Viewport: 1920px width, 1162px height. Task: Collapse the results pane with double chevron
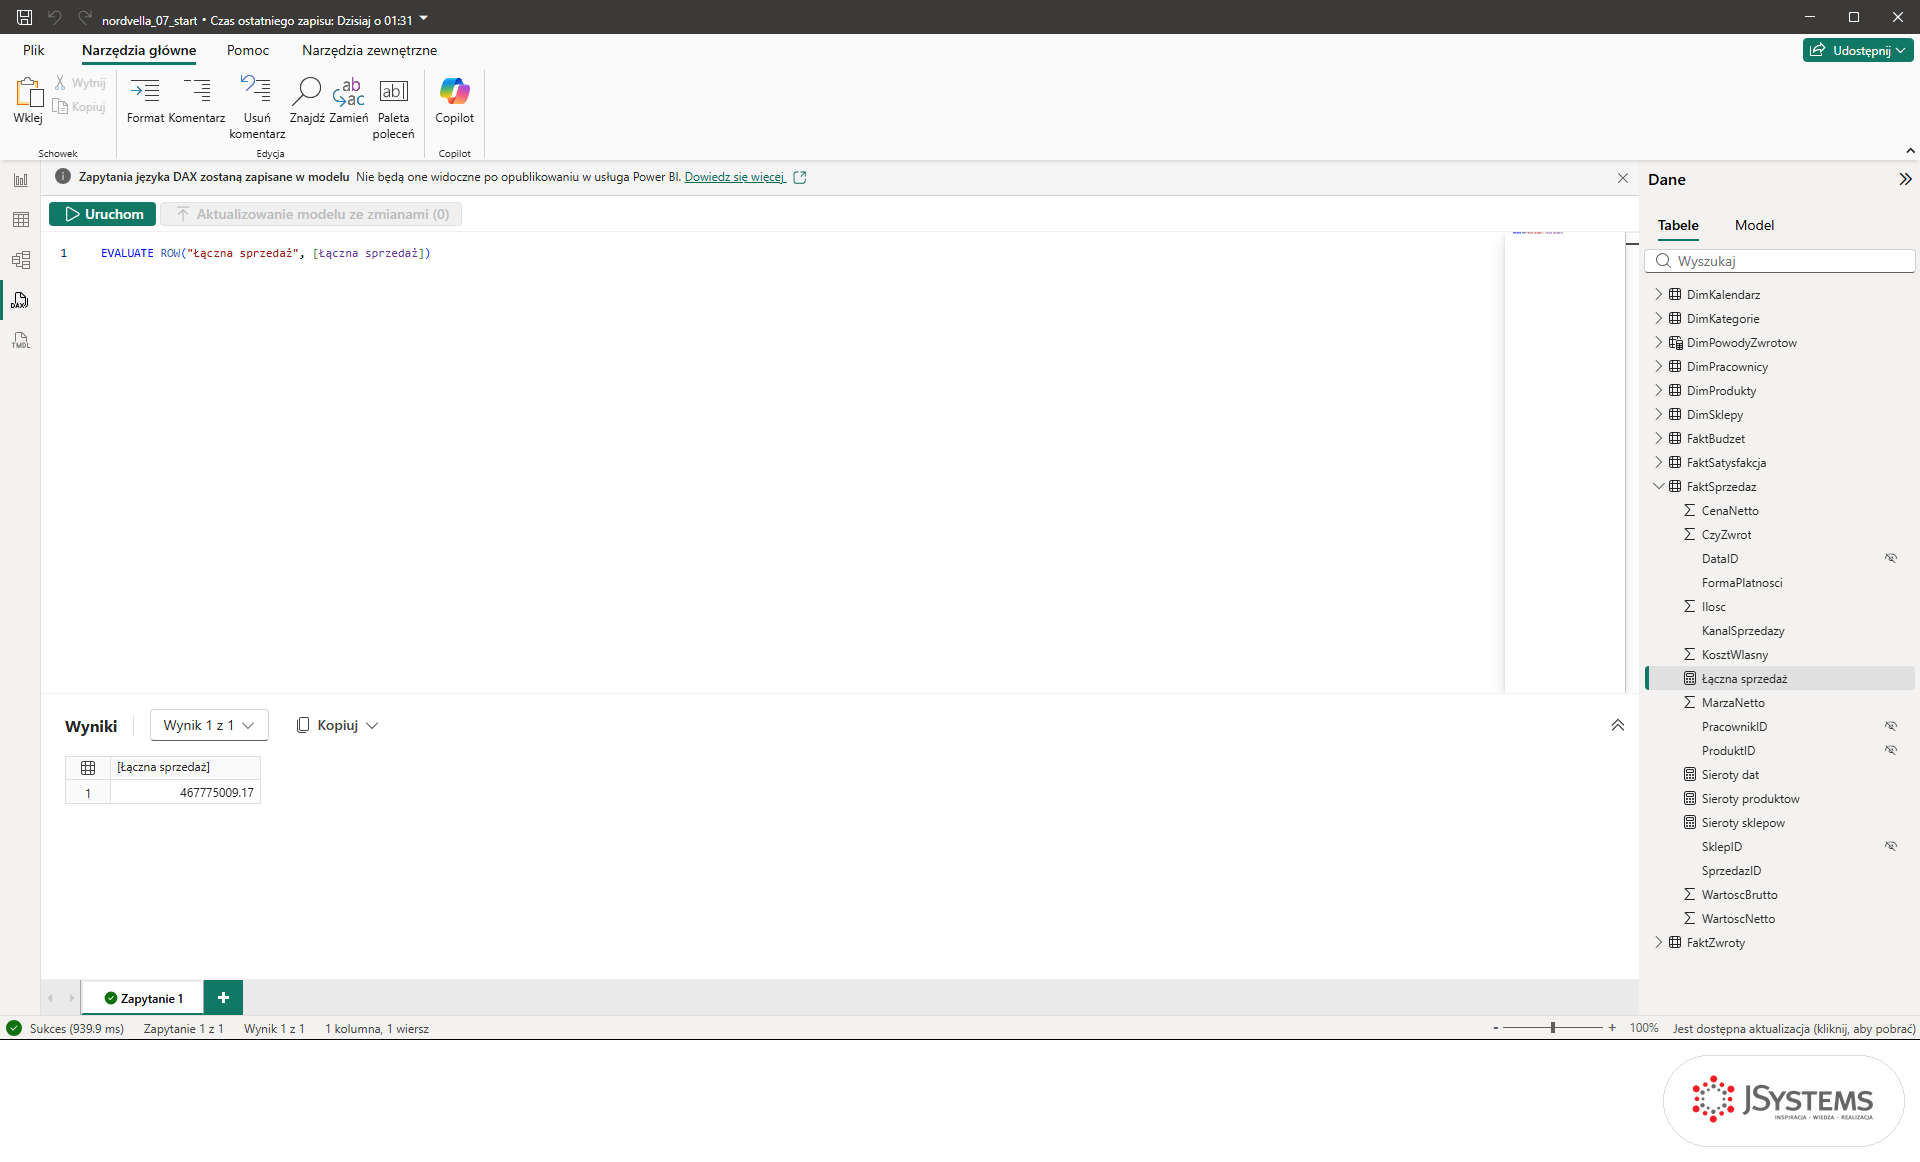pyautogui.click(x=1617, y=725)
